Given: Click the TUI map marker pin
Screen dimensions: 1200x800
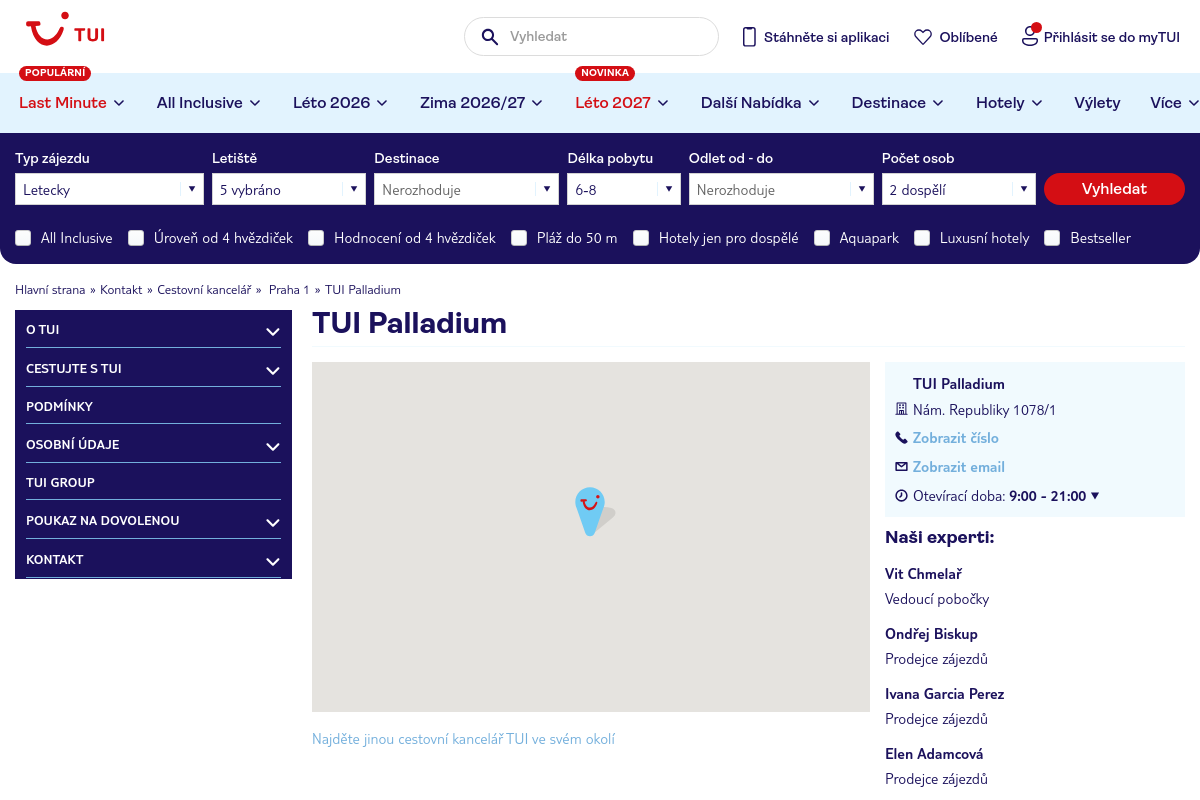Looking at the screenshot, I should 590,511.
